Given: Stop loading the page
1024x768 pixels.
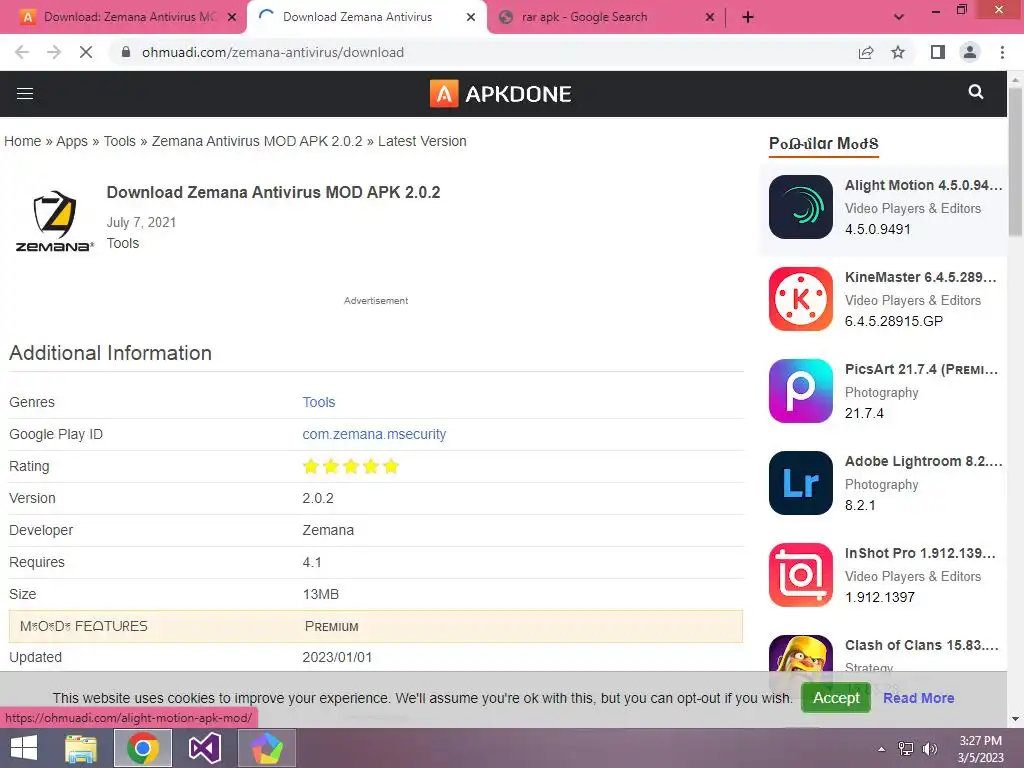Looking at the screenshot, I should click(86, 52).
